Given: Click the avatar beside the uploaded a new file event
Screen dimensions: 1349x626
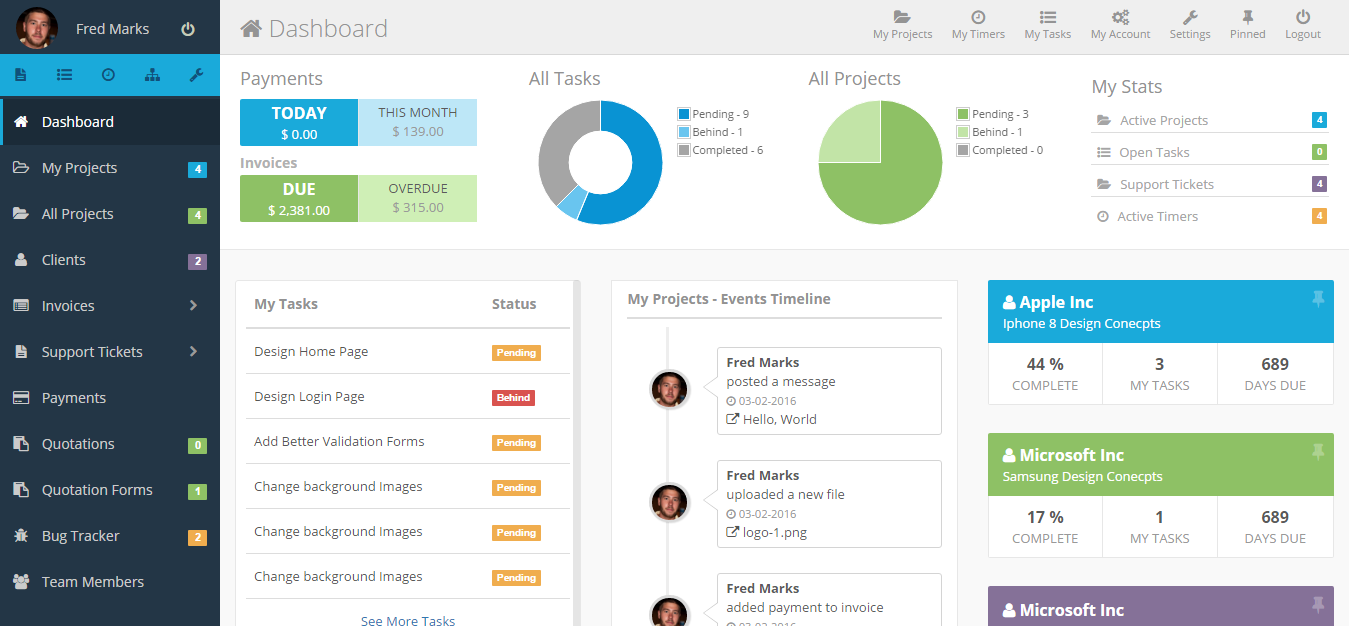Looking at the screenshot, I should click(x=669, y=502).
